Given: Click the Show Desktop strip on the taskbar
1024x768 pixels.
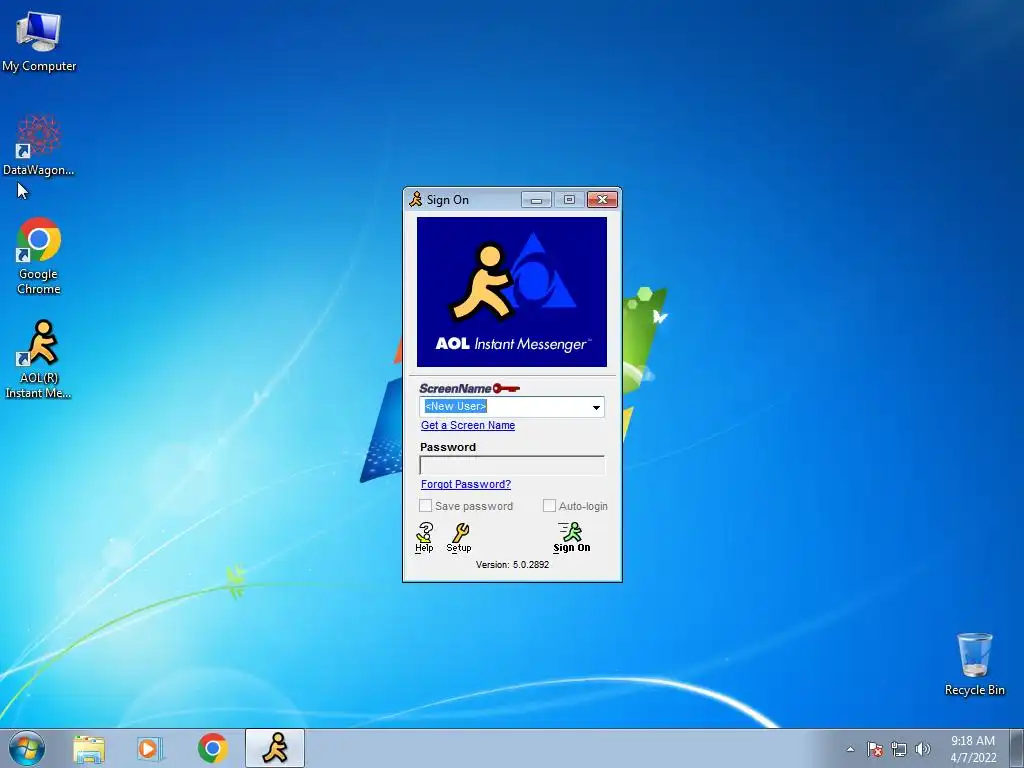Looking at the screenshot, I should point(1017,749).
